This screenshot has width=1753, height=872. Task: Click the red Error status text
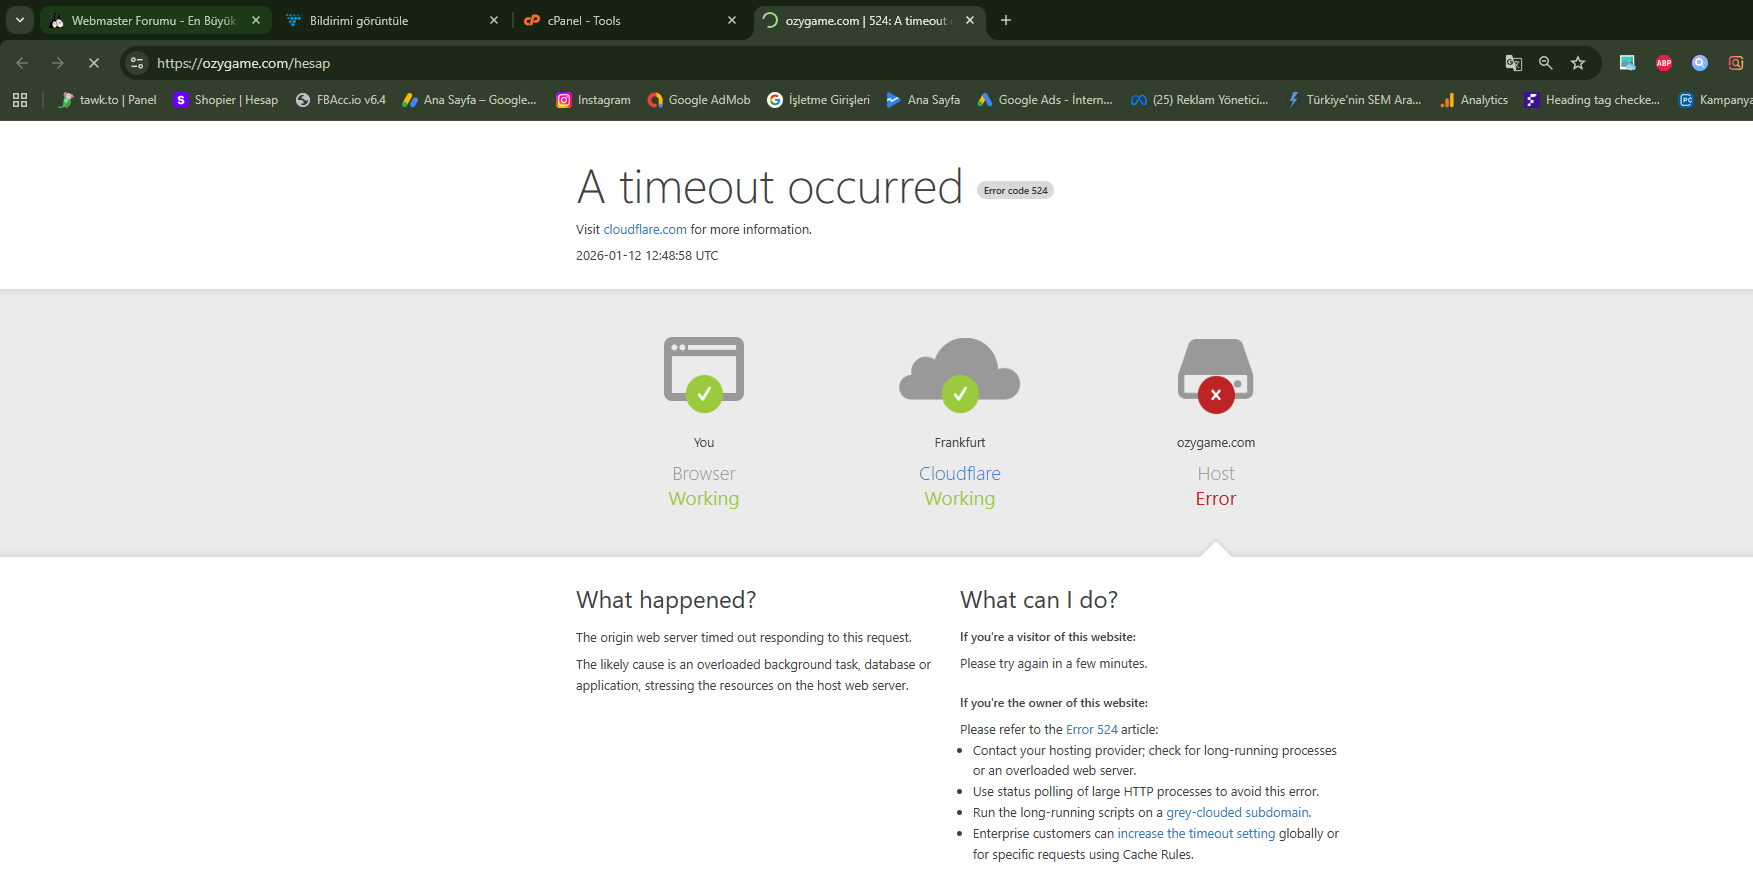click(x=1216, y=499)
